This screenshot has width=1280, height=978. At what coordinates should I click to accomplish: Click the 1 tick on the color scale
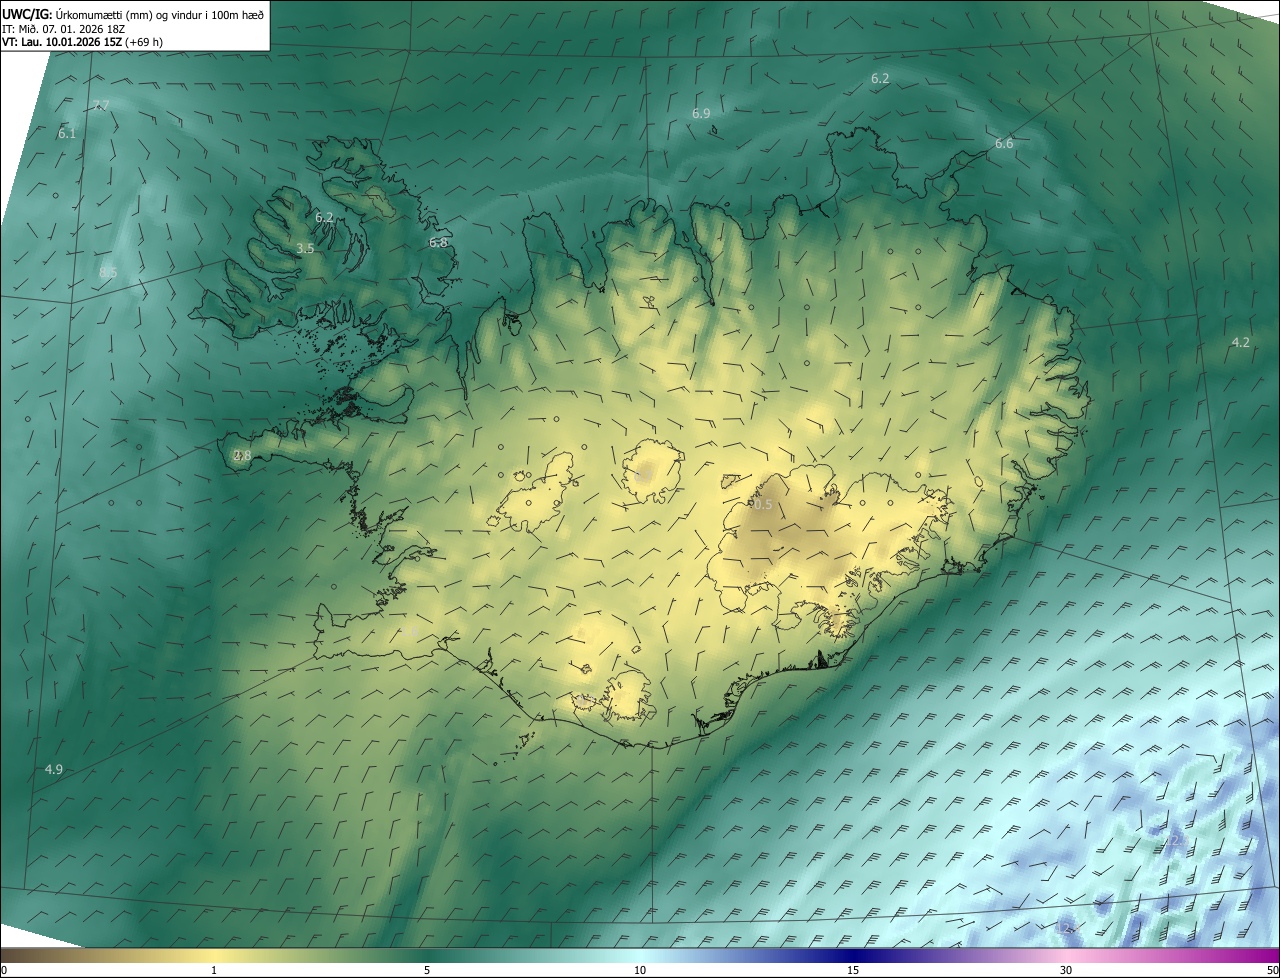pos(214,970)
